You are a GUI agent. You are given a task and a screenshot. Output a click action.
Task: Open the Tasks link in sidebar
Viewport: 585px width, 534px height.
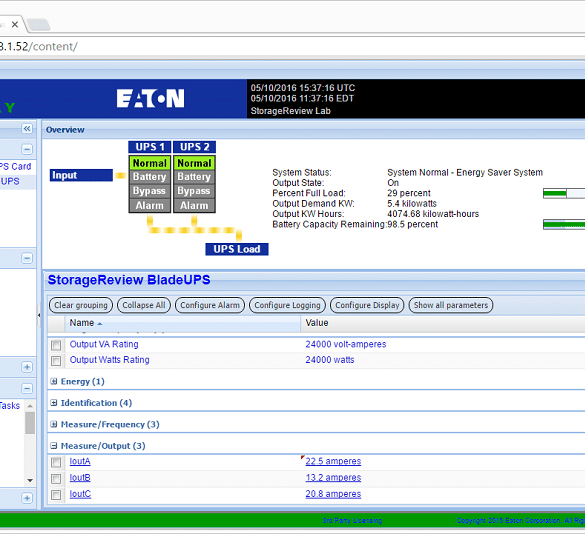(x=10, y=406)
